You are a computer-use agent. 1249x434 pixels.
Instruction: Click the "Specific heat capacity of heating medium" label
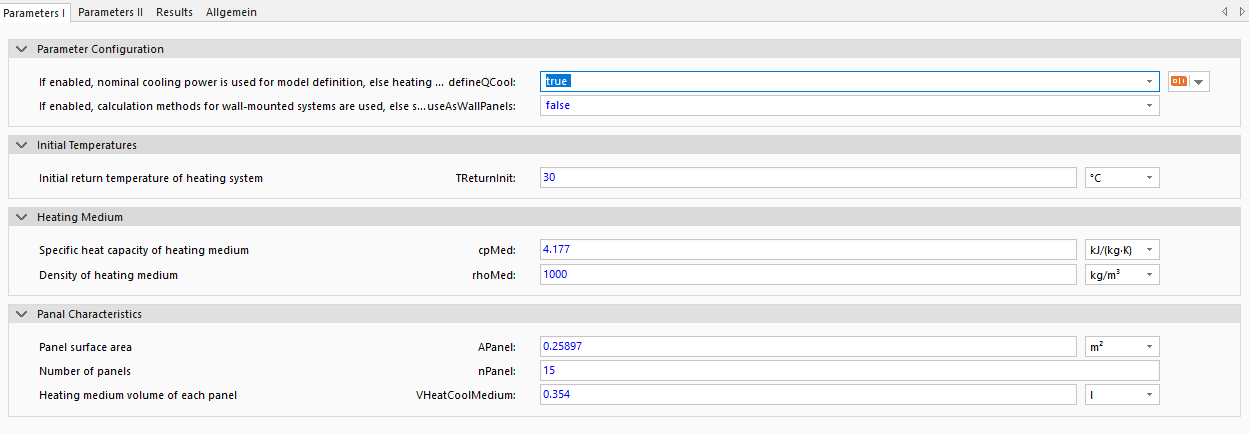(144, 250)
